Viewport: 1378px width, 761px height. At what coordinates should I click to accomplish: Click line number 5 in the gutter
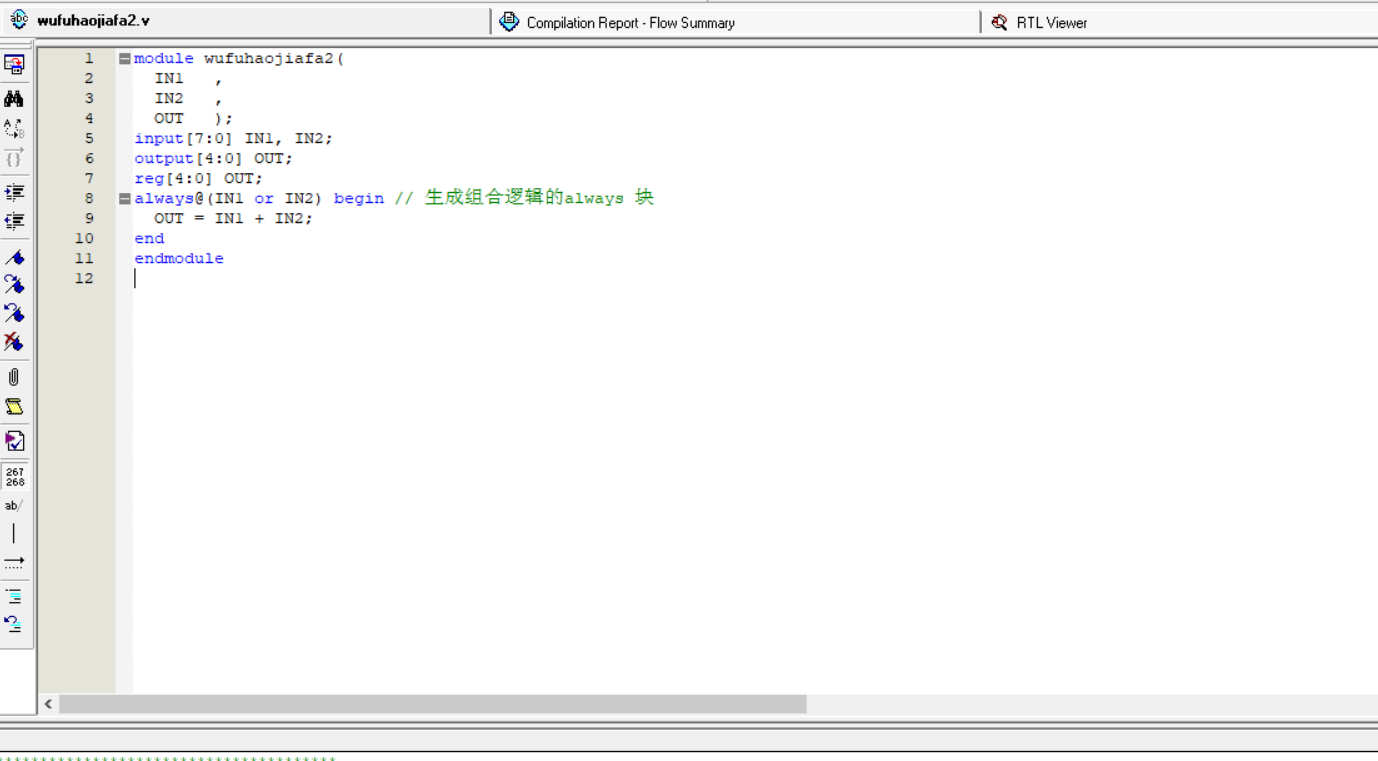click(x=89, y=138)
